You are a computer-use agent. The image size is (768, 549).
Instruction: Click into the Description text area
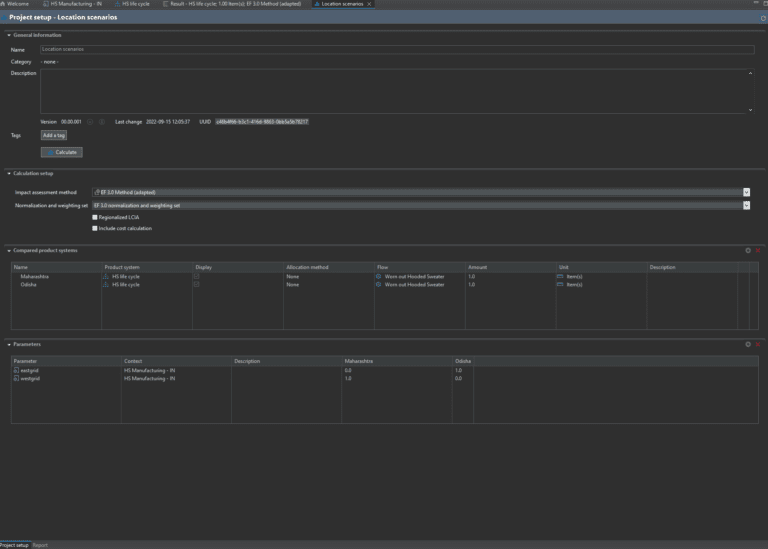pyautogui.click(x=395, y=90)
